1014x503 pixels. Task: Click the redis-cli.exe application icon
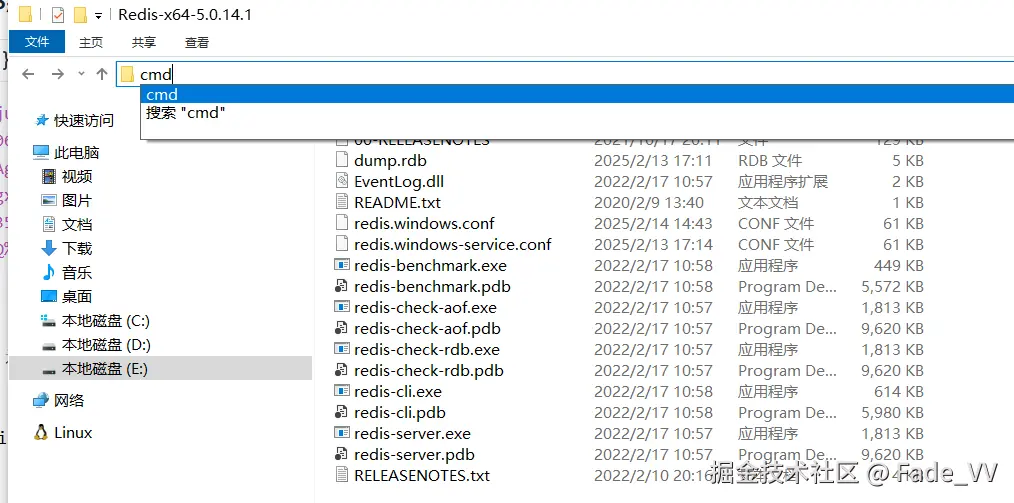click(342, 392)
